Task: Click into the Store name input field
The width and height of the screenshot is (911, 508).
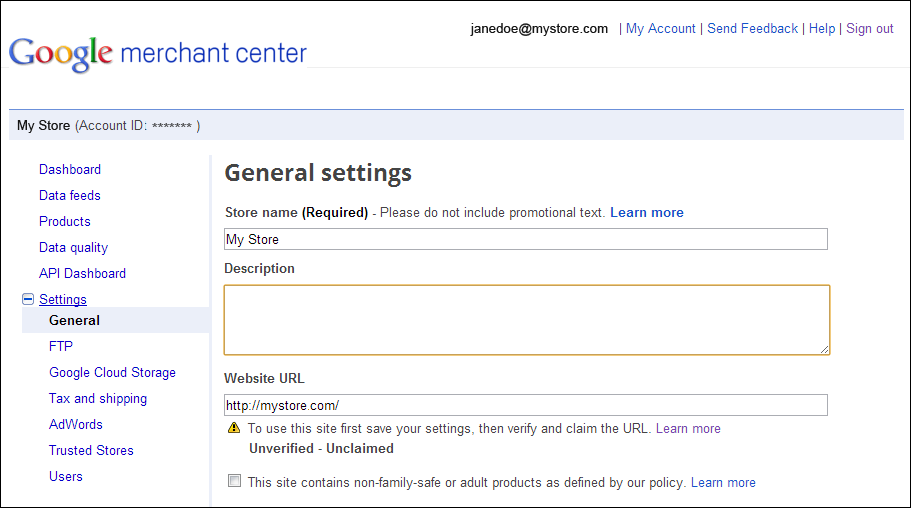Action: pyautogui.click(x=526, y=239)
